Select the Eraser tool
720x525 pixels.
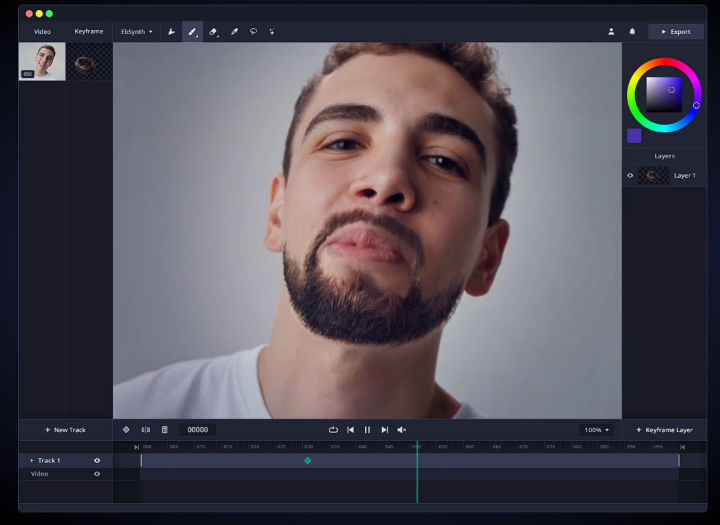tap(213, 32)
